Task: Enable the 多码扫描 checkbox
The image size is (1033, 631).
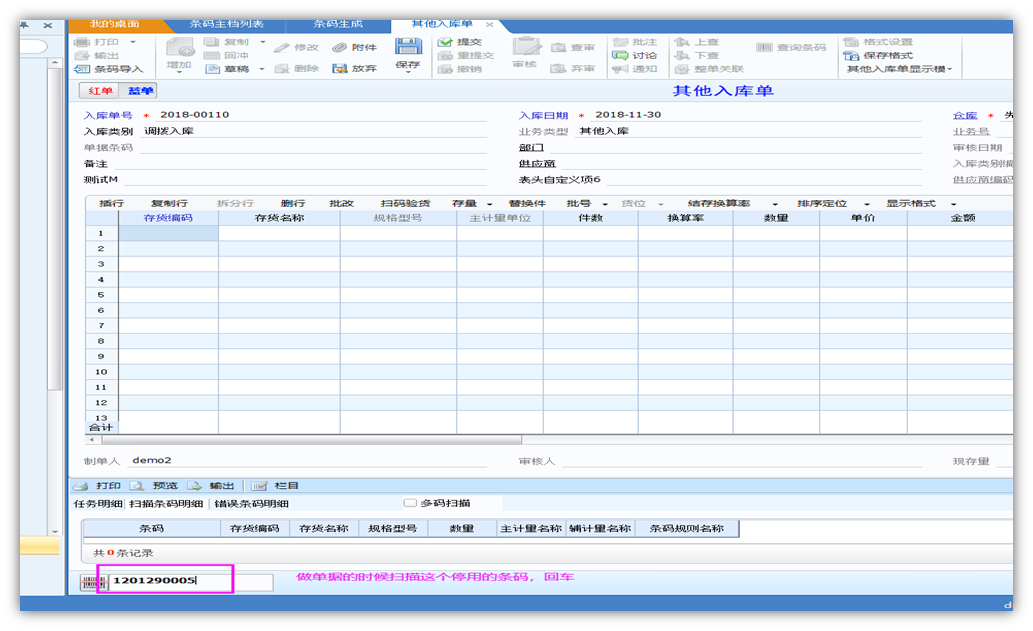Action: point(410,503)
